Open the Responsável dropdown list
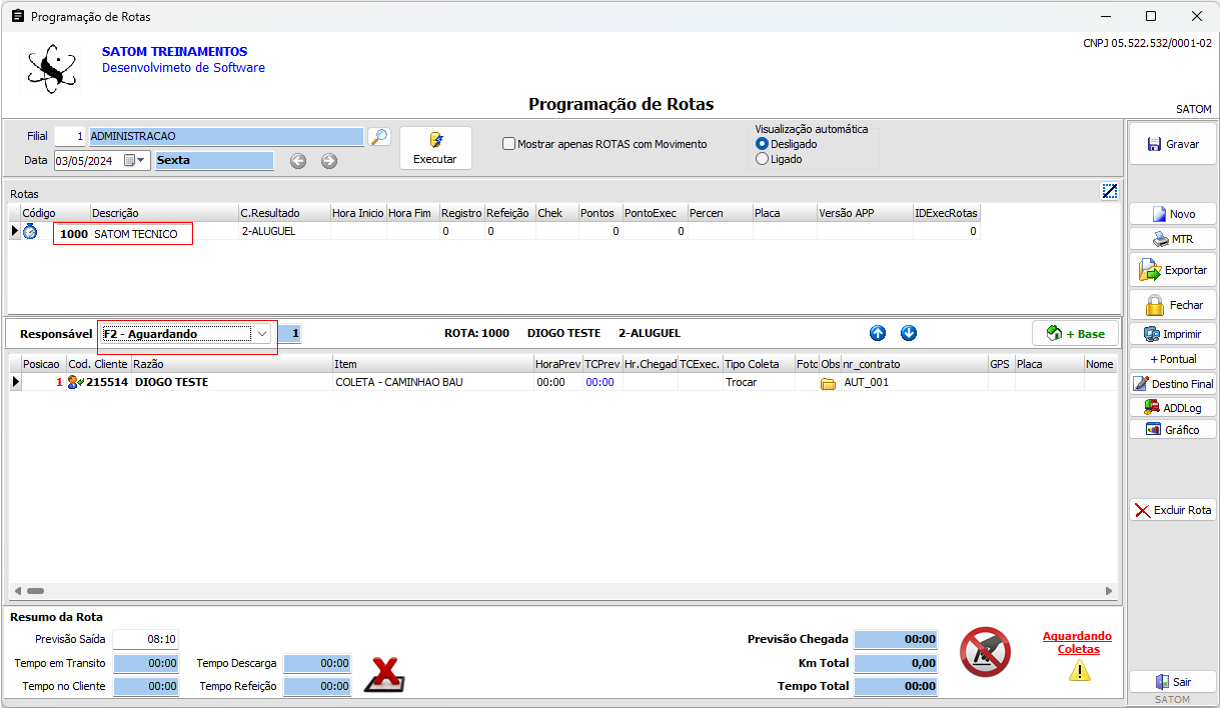The image size is (1220, 708). 262,334
